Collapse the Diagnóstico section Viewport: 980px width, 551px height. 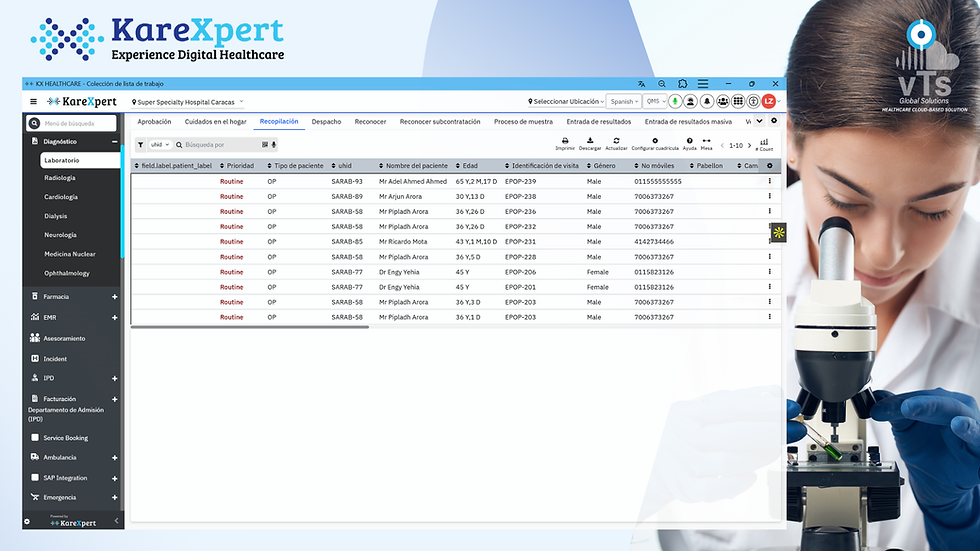click(x=114, y=142)
